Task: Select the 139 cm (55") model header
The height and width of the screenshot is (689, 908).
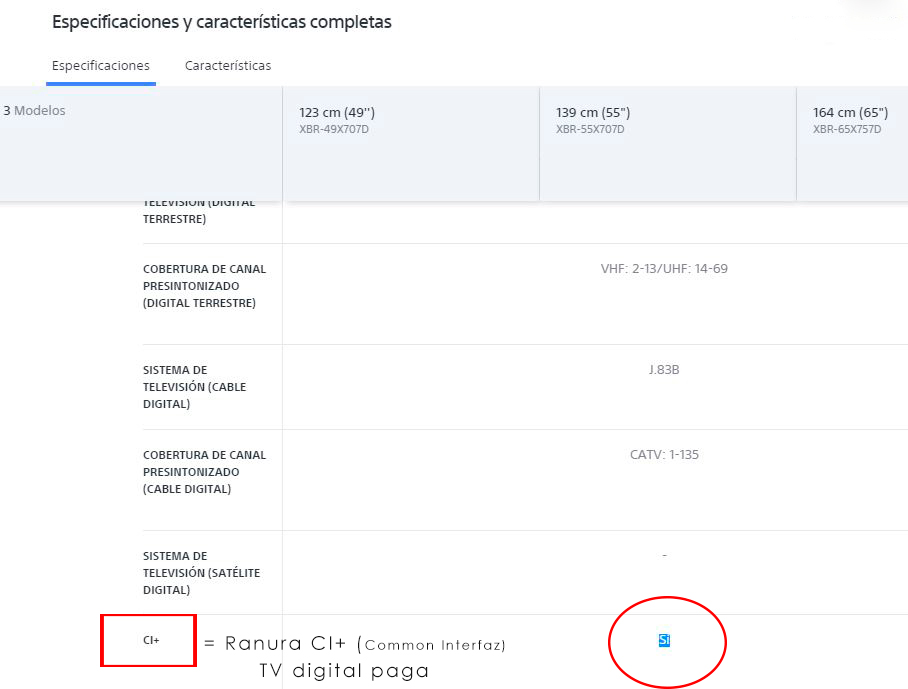Action: click(x=593, y=113)
